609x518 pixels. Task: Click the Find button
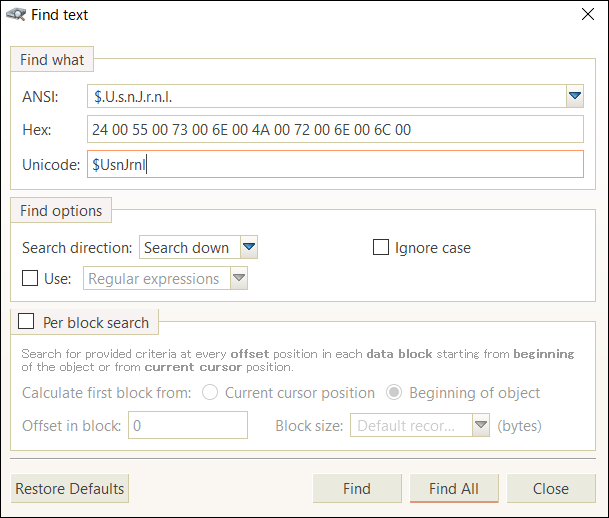(x=356, y=489)
